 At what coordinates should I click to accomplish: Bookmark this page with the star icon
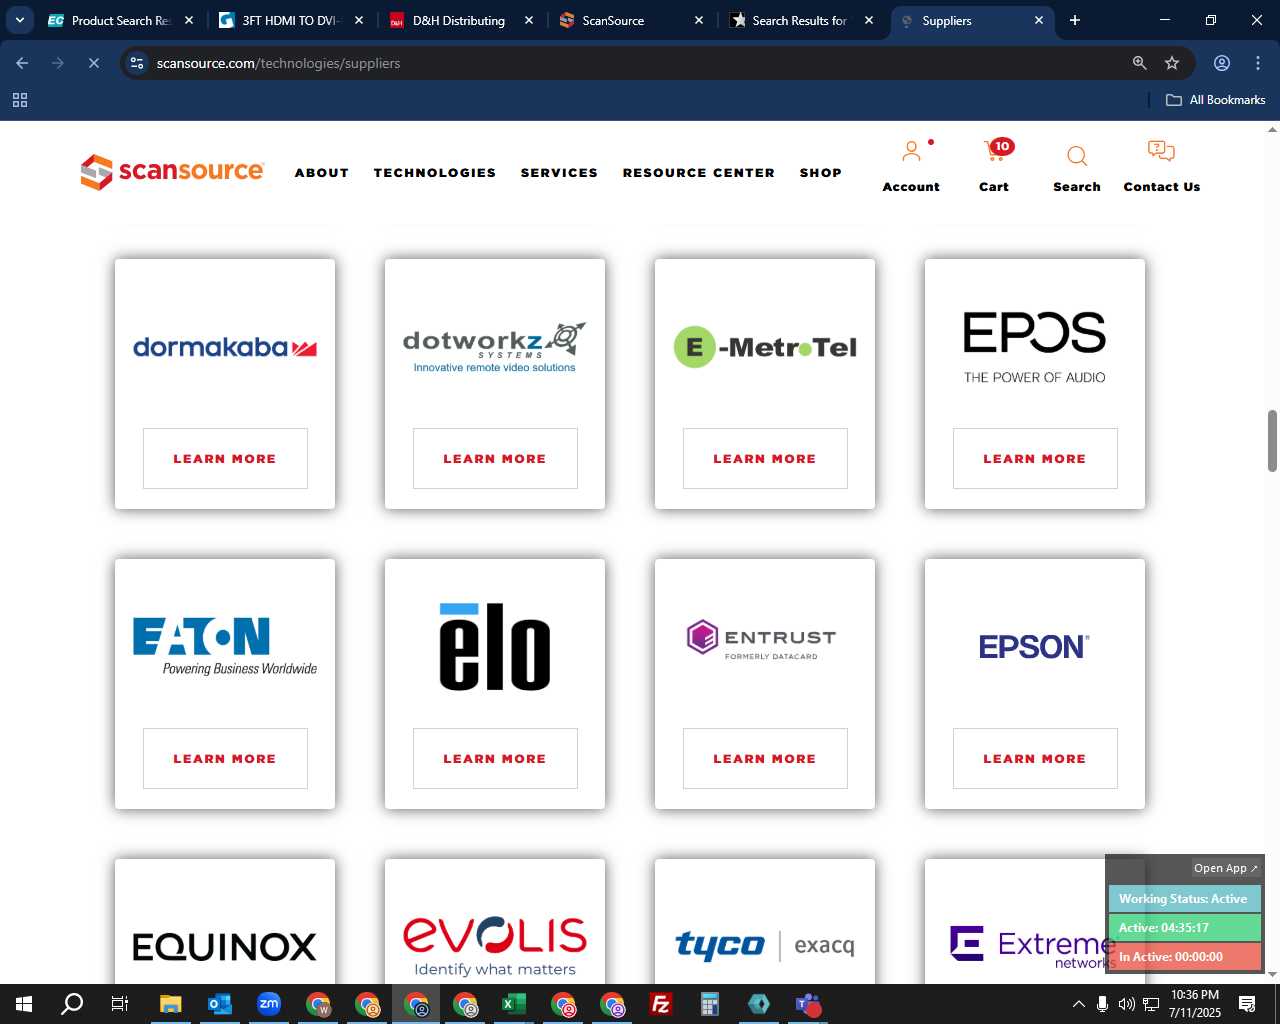click(1172, 63)
